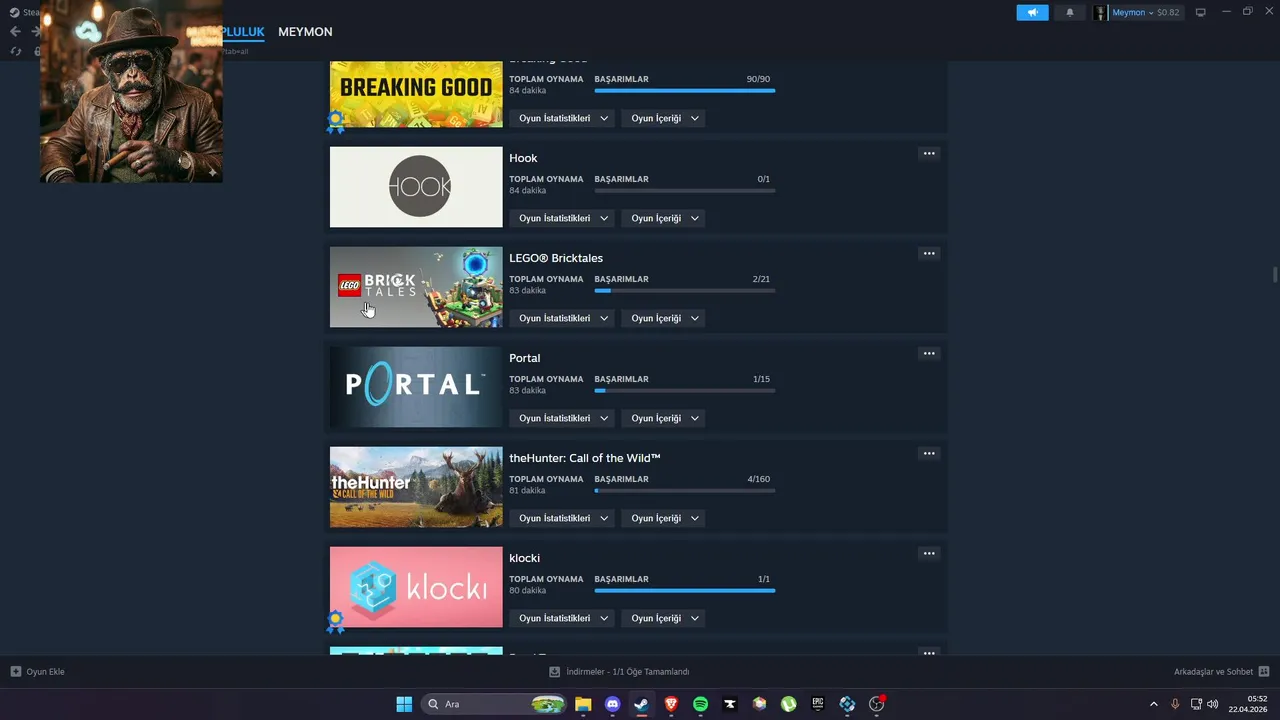Screen dimensions: 1280x720
Task: Switch to Big Picture mode icon
Action: point(1201,13)
